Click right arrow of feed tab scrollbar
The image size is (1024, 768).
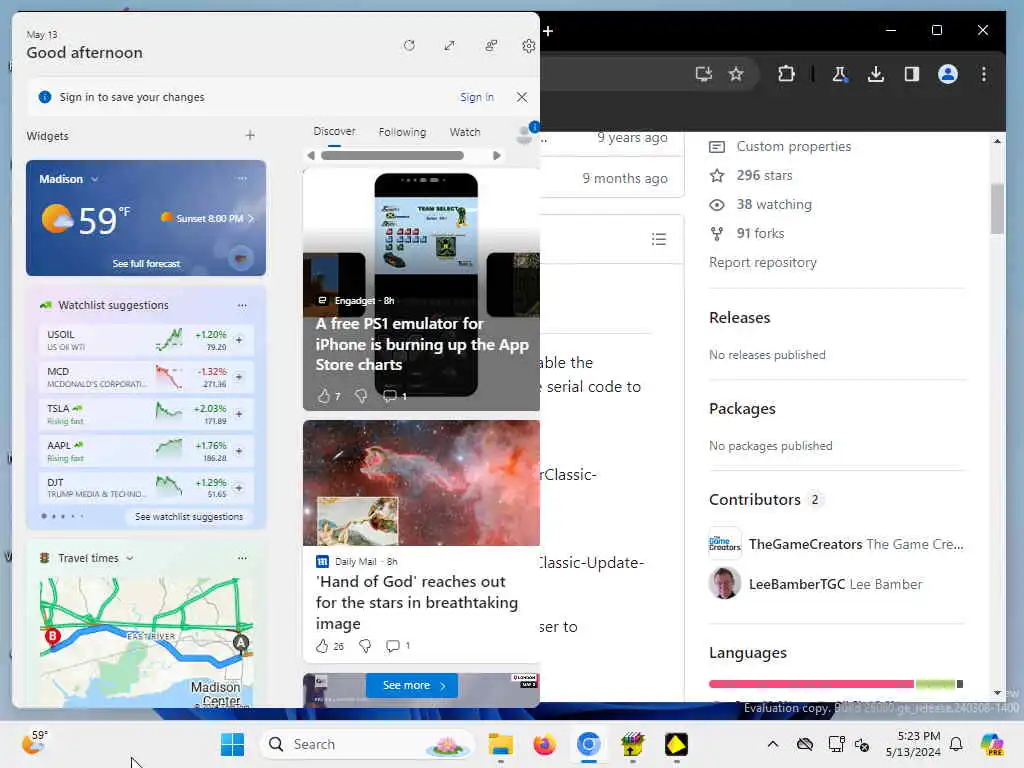tap(497, 155)
